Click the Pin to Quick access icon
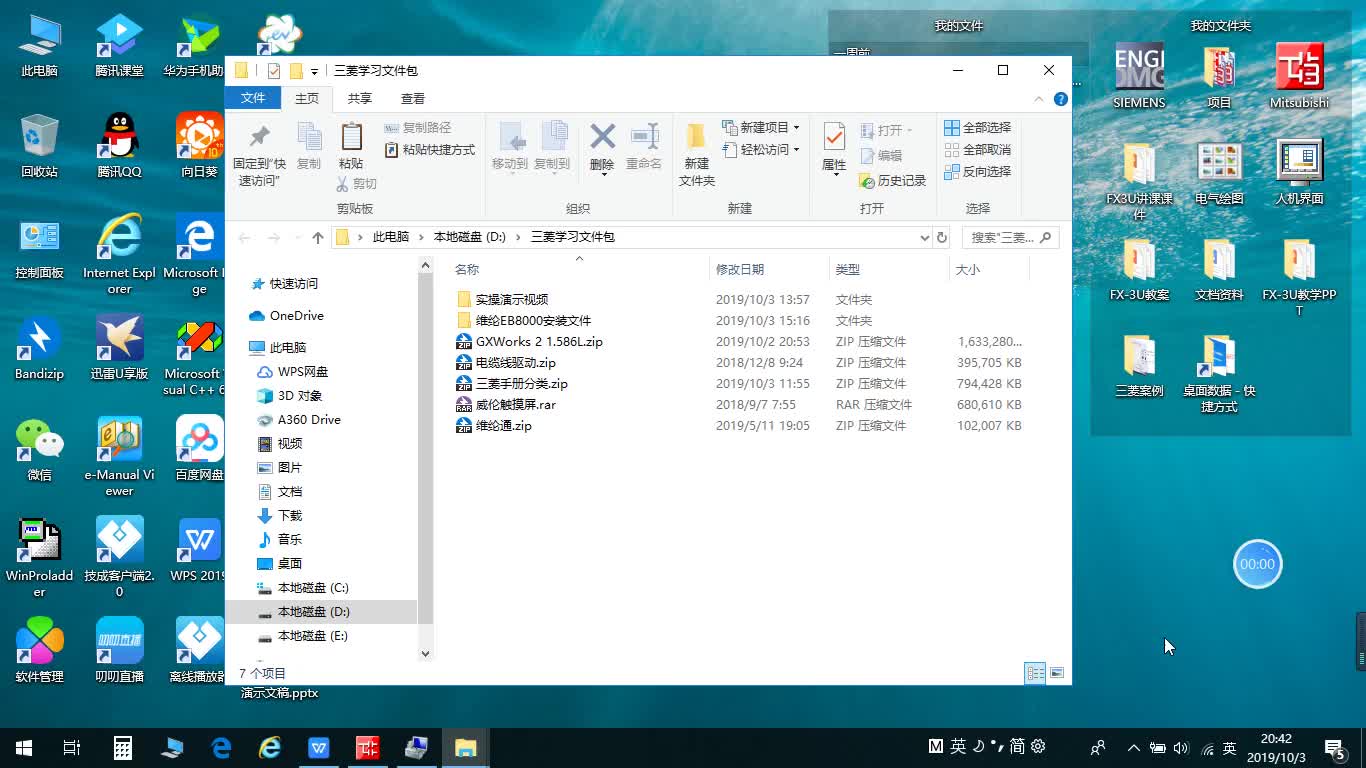 point(259,137)
